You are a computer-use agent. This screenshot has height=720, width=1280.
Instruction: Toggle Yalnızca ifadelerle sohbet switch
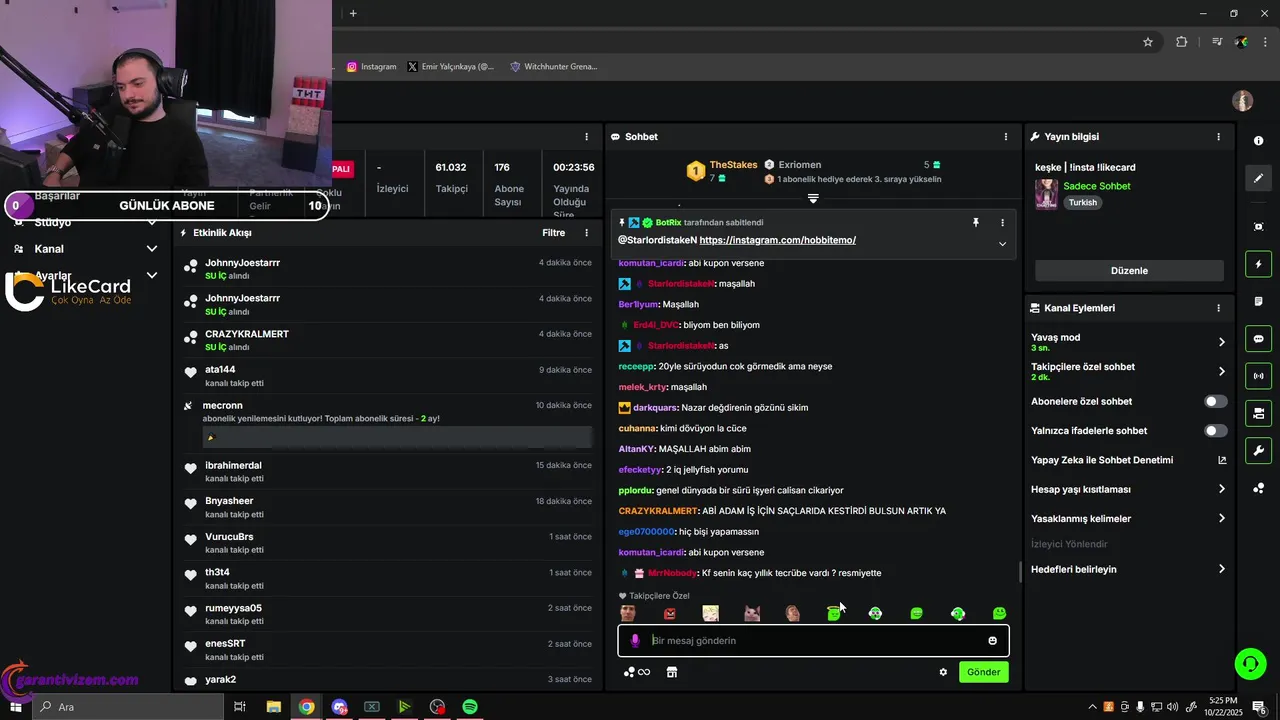pos(1215,431)
